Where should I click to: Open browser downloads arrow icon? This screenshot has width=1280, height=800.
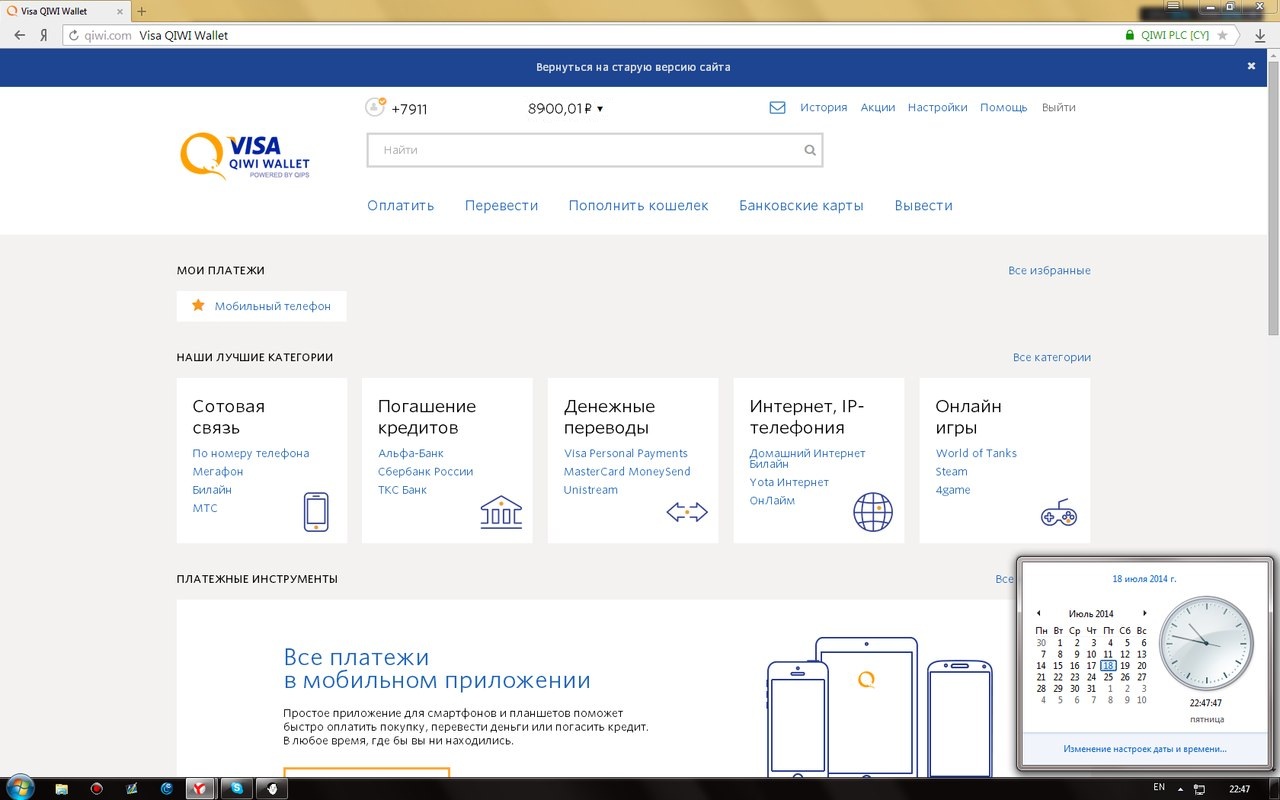tap(1260, 35)
